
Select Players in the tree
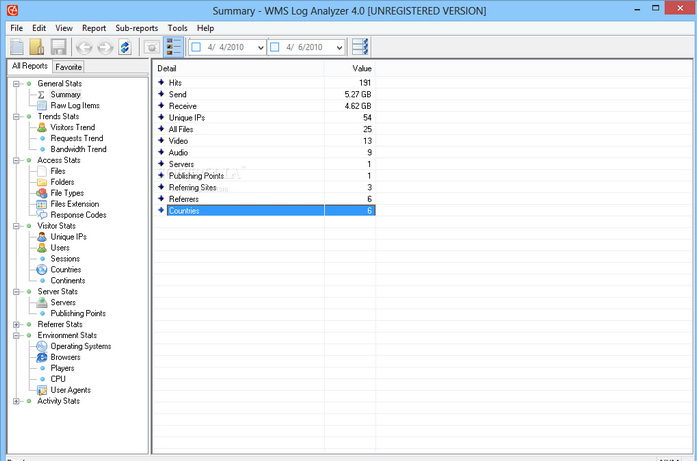62,368
